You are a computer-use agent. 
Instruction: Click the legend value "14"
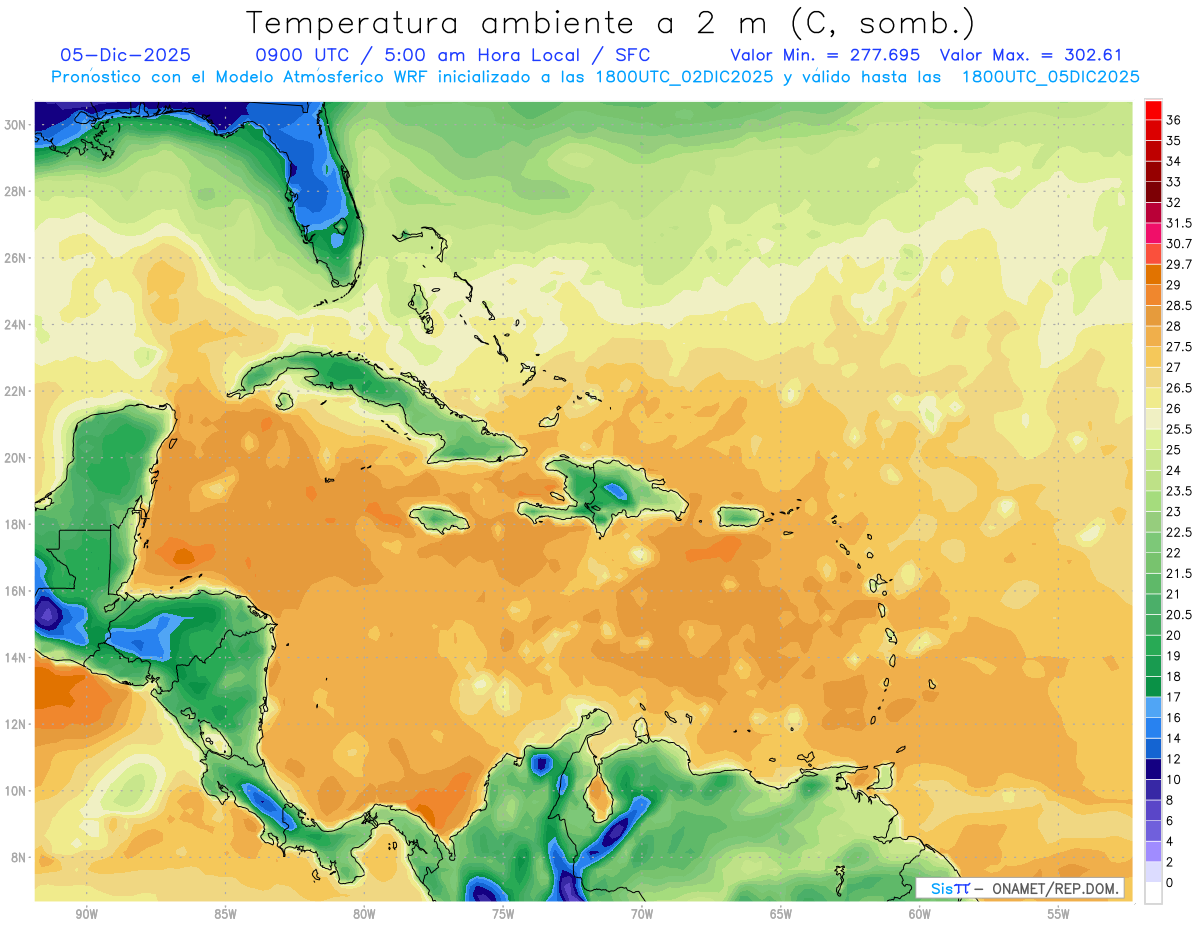pos(1174,738)
